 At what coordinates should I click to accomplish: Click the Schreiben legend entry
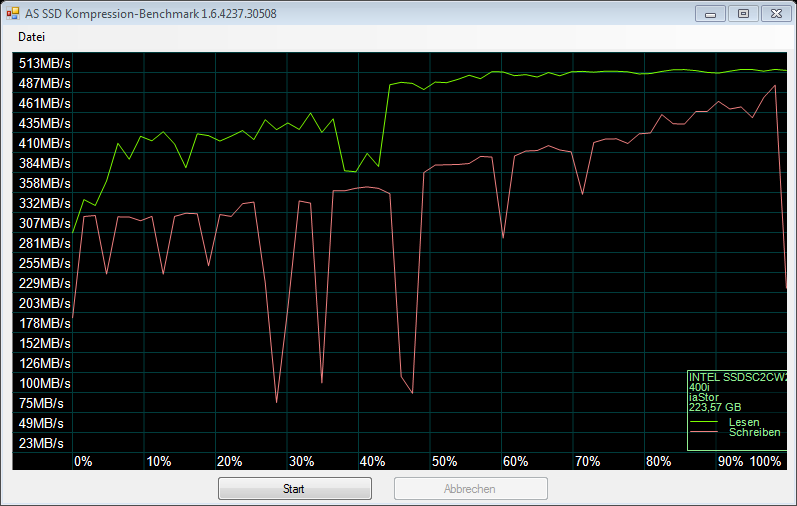click(754, 432)
